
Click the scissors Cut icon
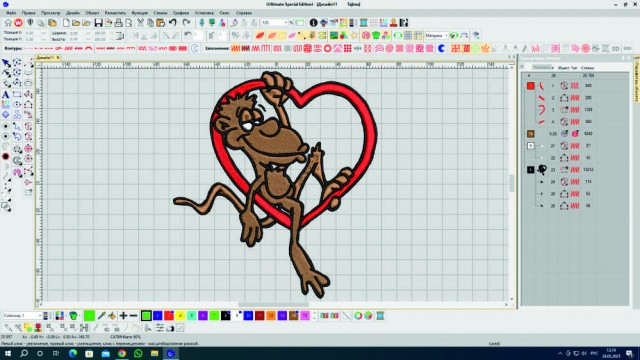tap(140, 23)
